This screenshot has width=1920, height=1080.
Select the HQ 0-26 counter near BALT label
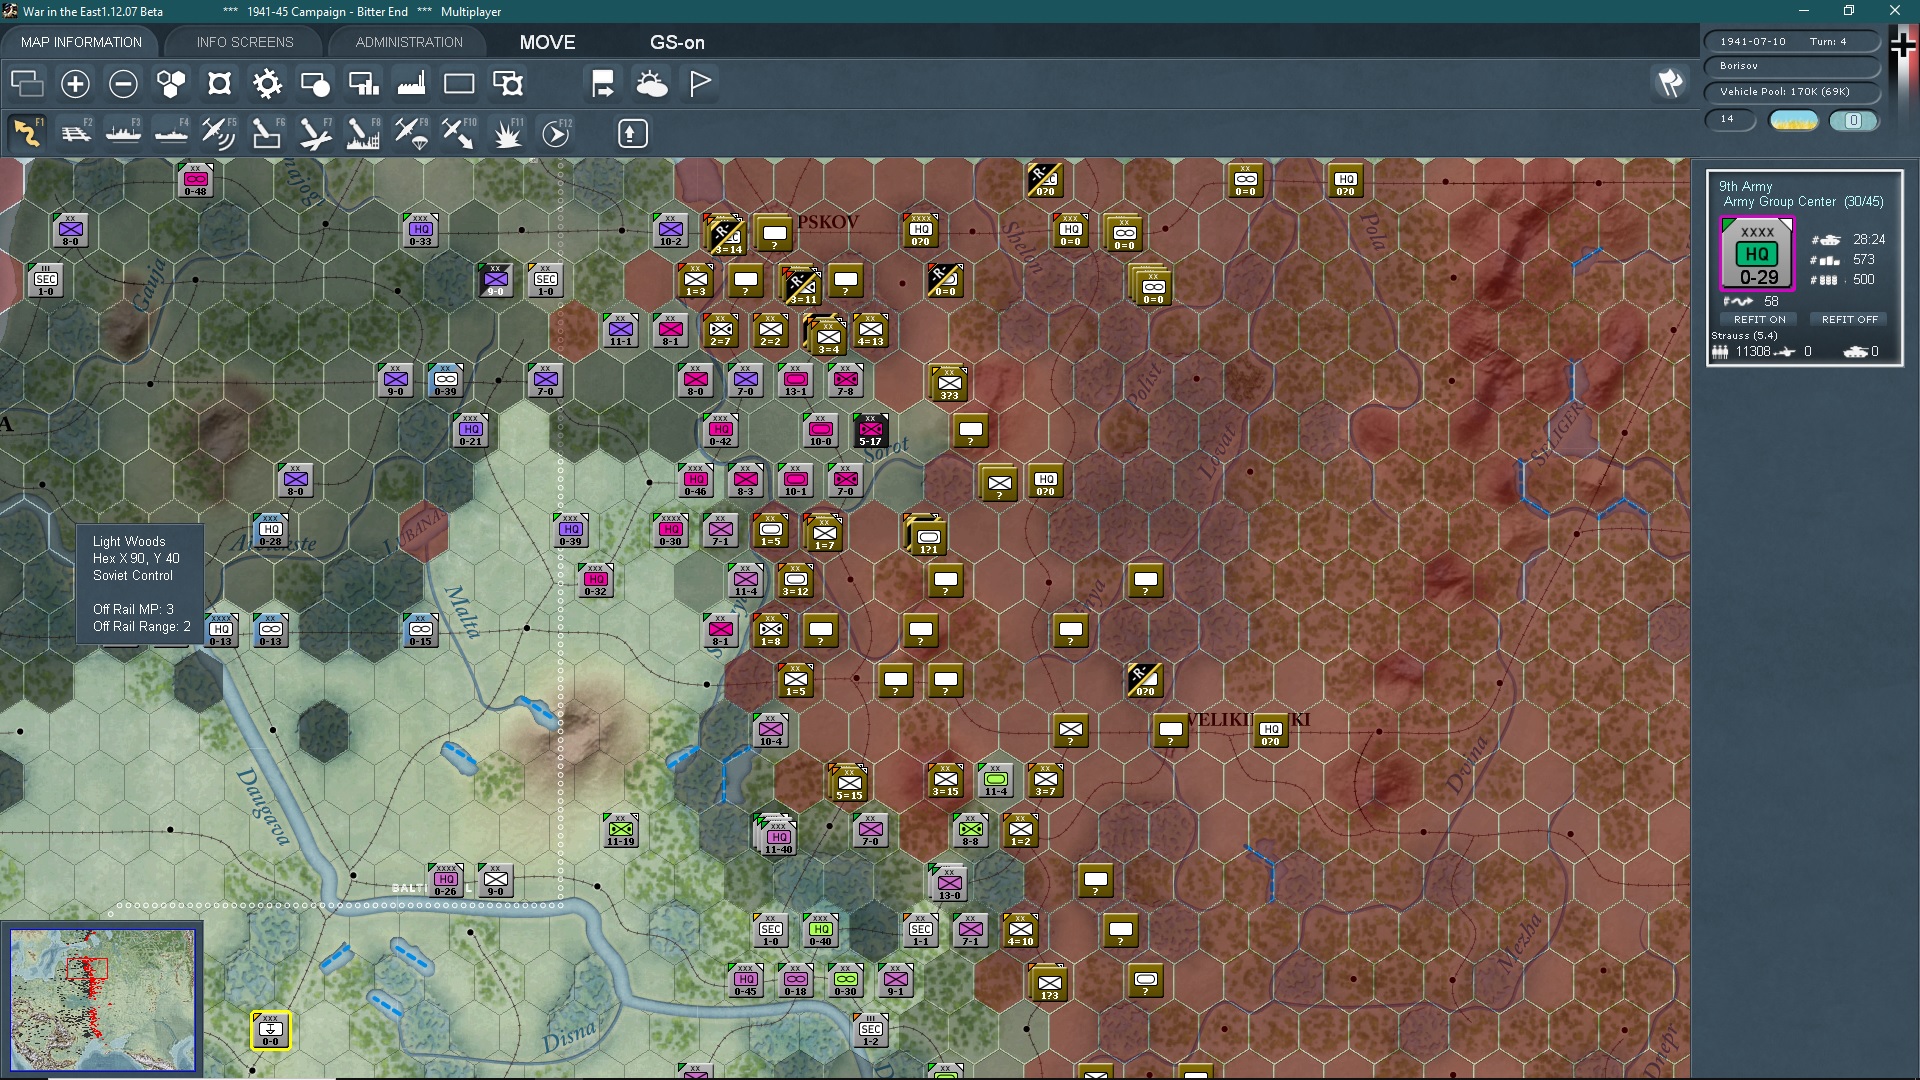click(x=446, y=880)
